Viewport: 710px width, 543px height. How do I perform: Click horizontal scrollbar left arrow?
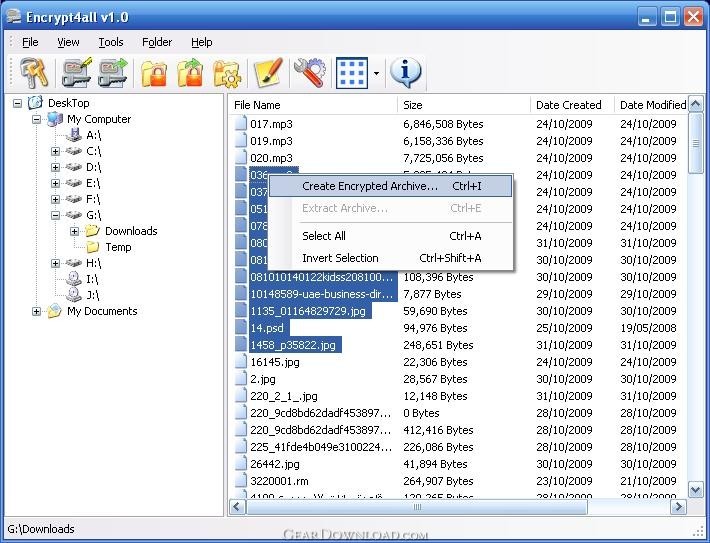pos(237,507)
